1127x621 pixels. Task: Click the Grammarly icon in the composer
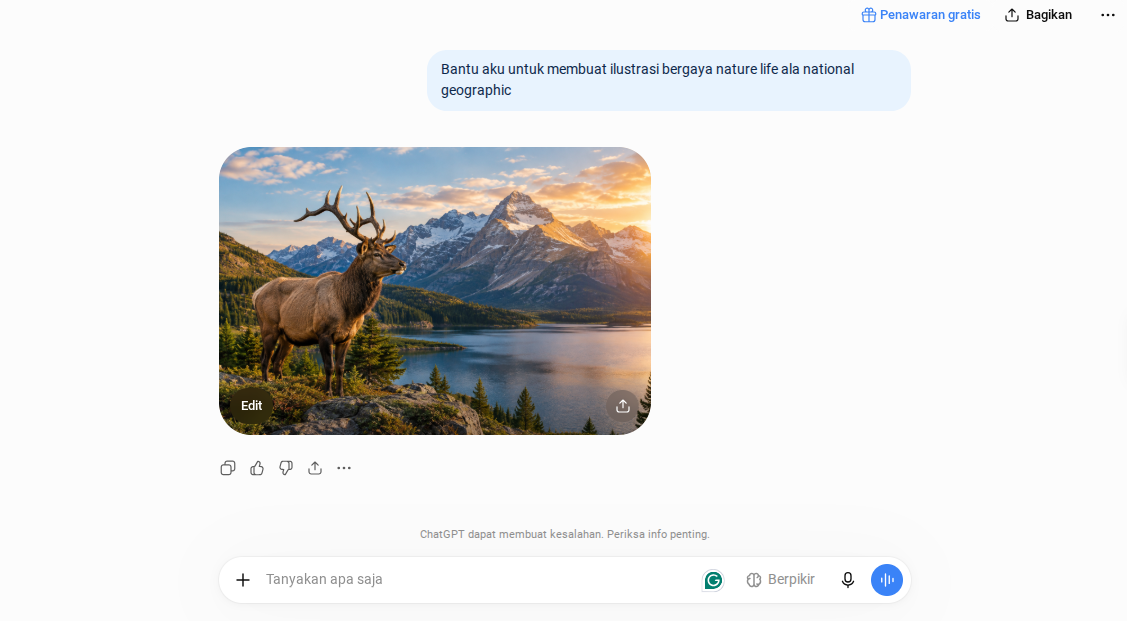tap(713, 580)
